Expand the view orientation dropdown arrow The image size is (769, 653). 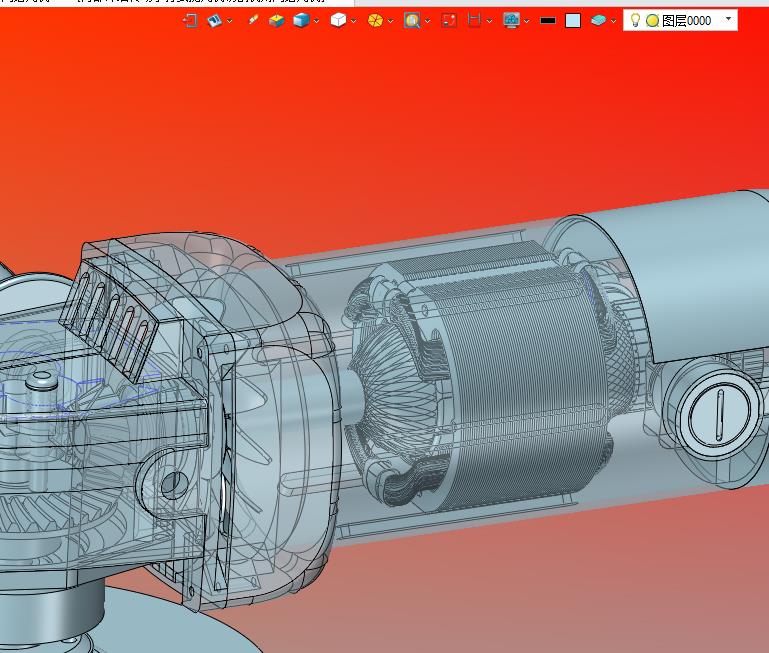[x=230, y=21]
